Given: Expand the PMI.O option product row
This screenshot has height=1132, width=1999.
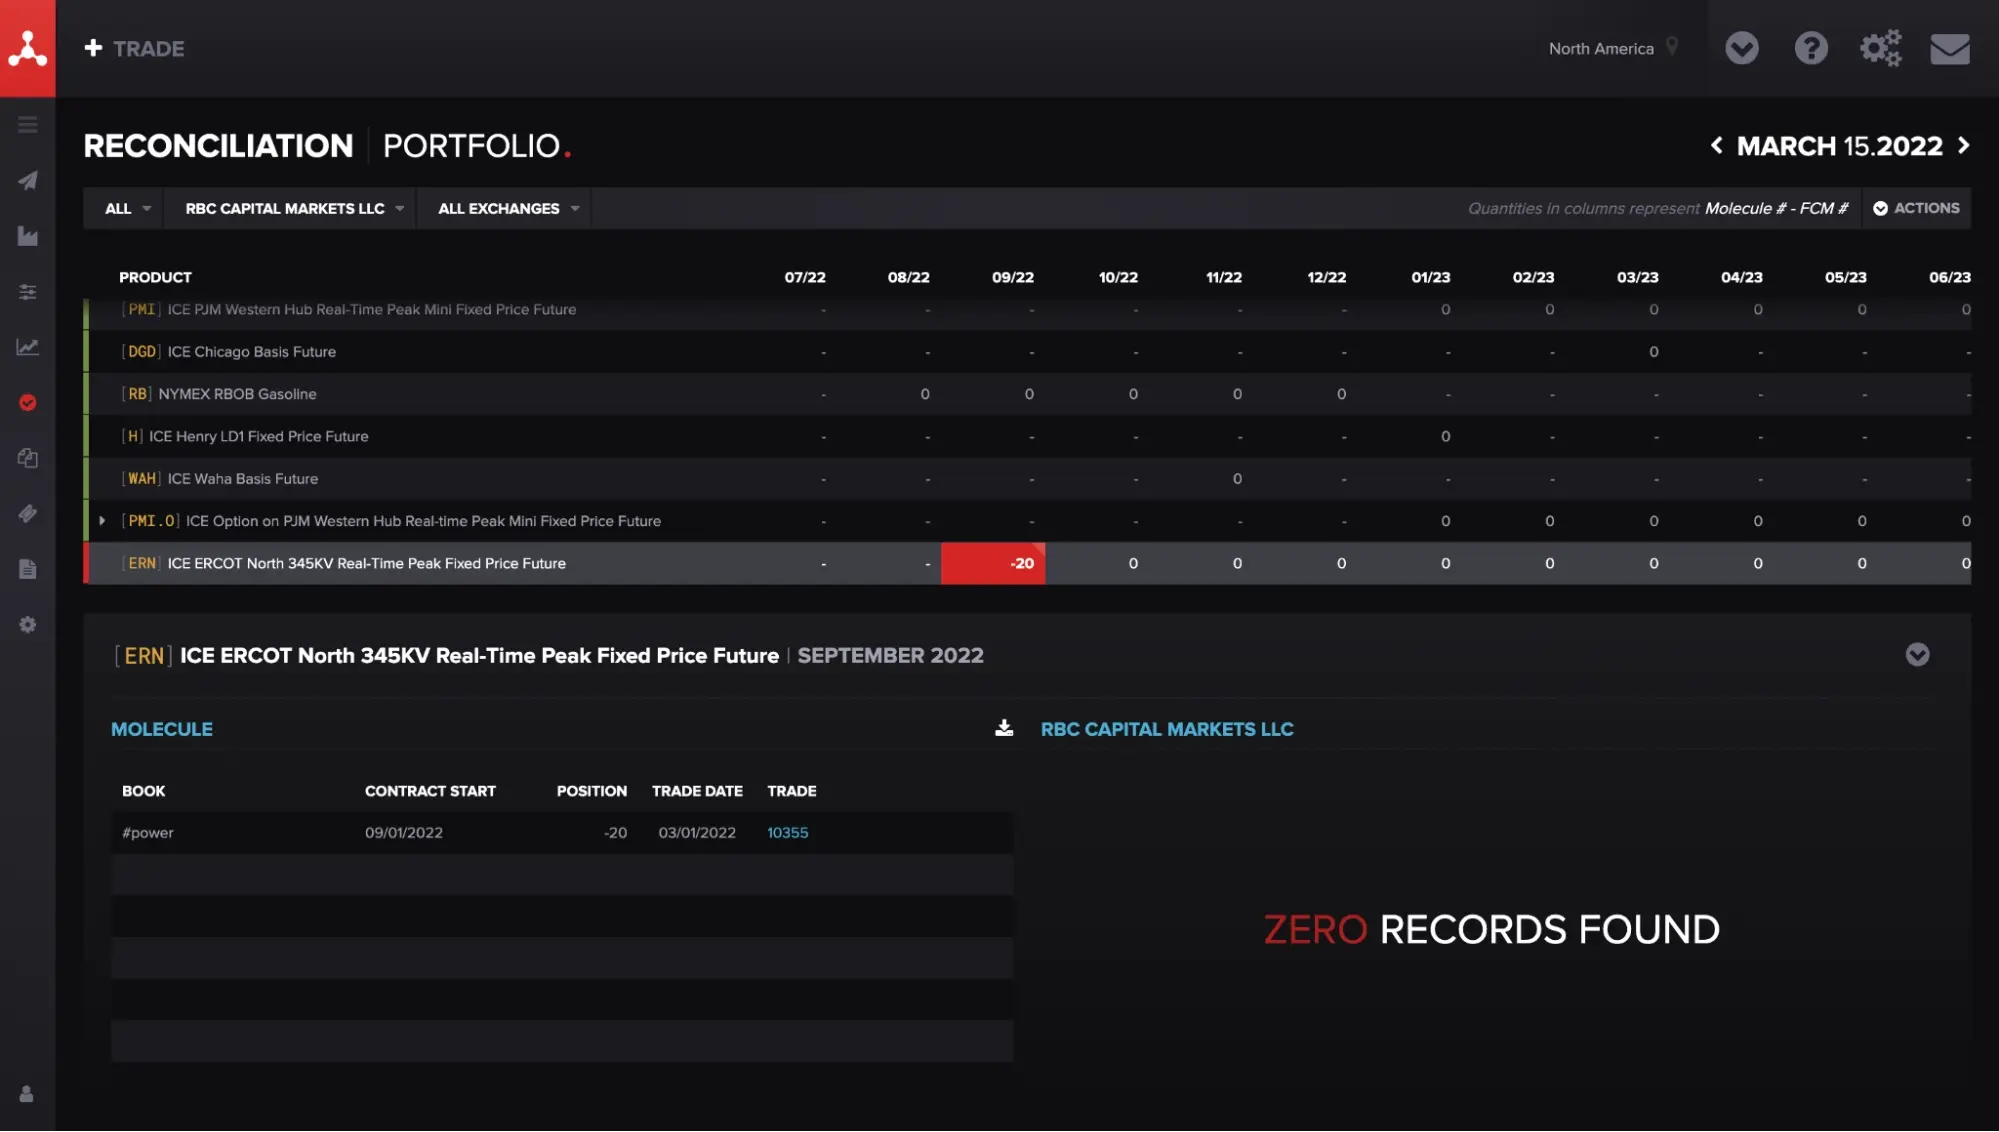Looking at the screenshot, I should (x=102, y=521).
